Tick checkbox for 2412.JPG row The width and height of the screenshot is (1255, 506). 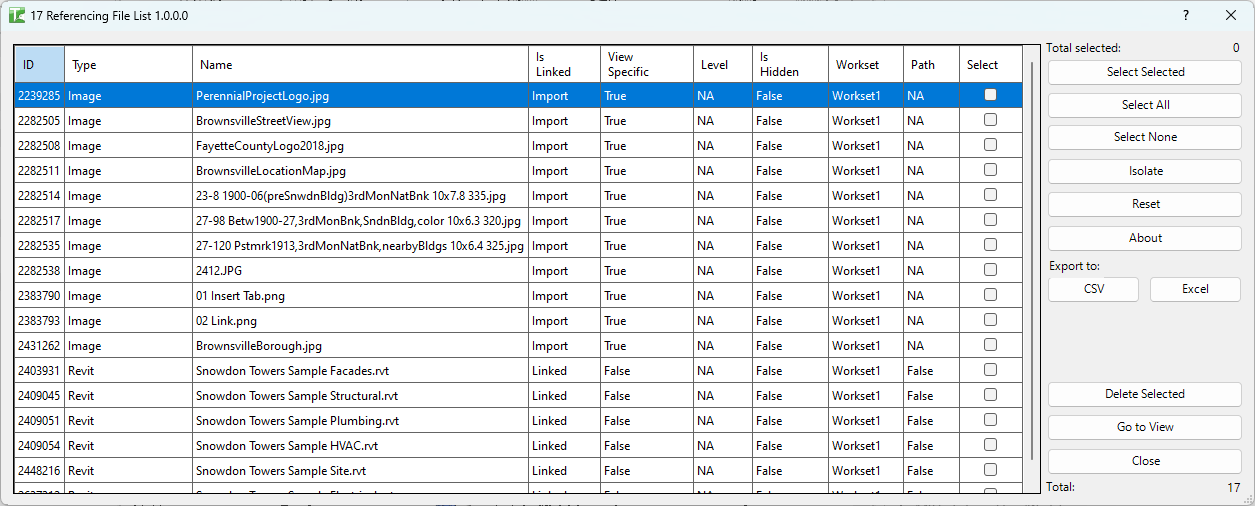[x=990, y=270]
